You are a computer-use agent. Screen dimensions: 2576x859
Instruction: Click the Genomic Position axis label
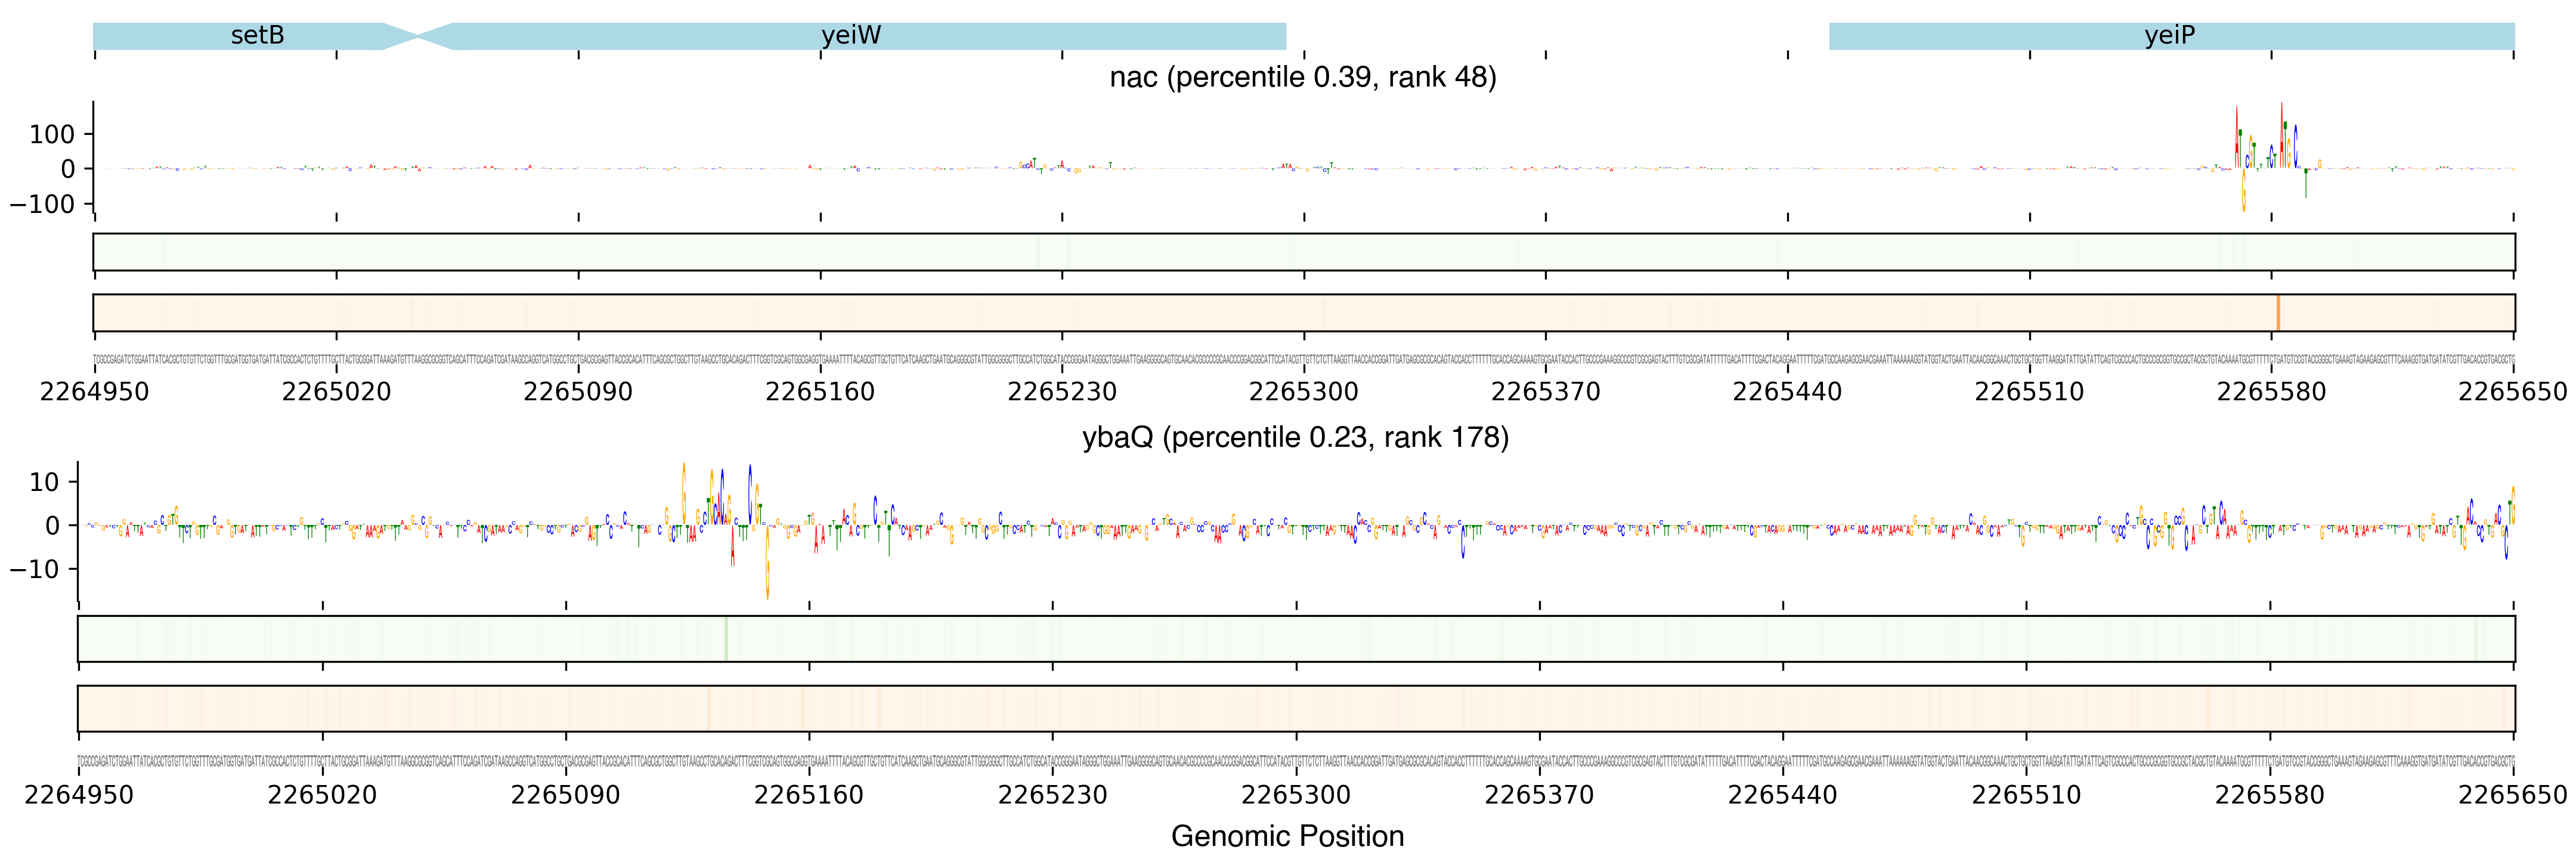pyautogui.click(x=1287, y=836)
